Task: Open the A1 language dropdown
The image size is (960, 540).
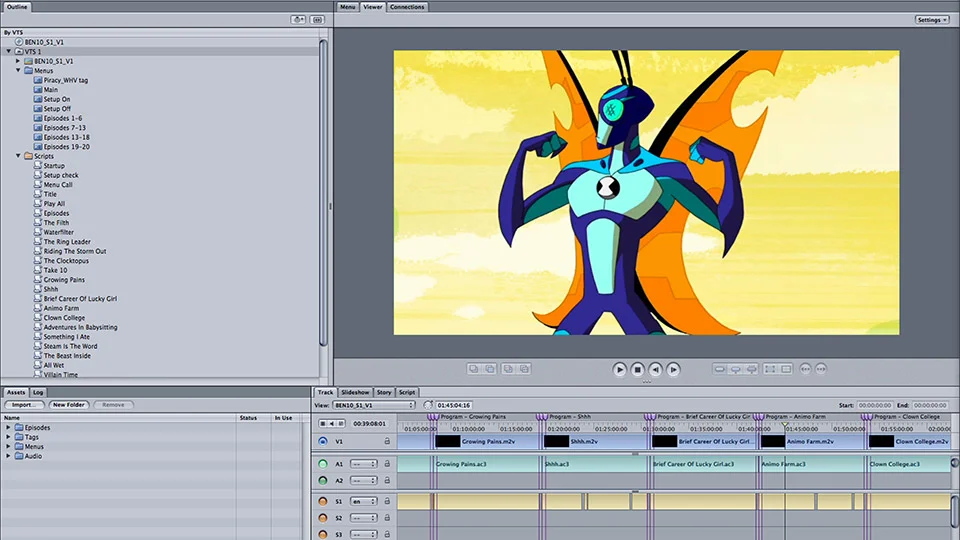Action: [363, 463]
